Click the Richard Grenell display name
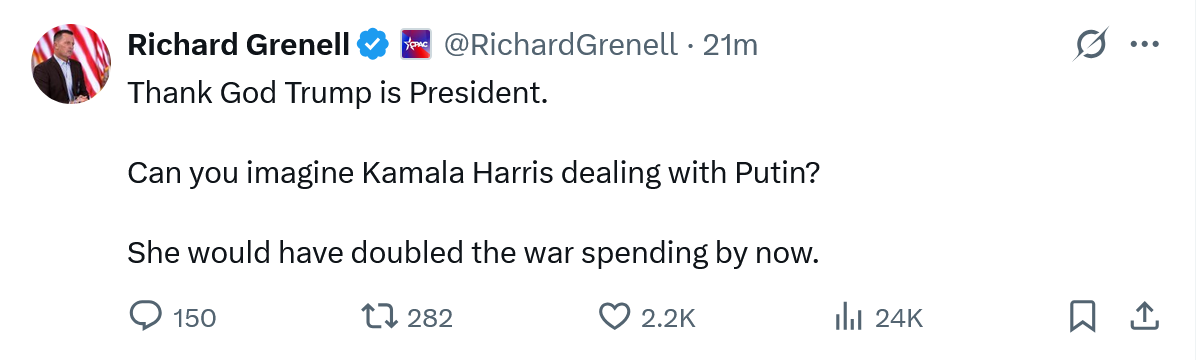Viewport: 1196px width, 360px height. pos(239,46)
